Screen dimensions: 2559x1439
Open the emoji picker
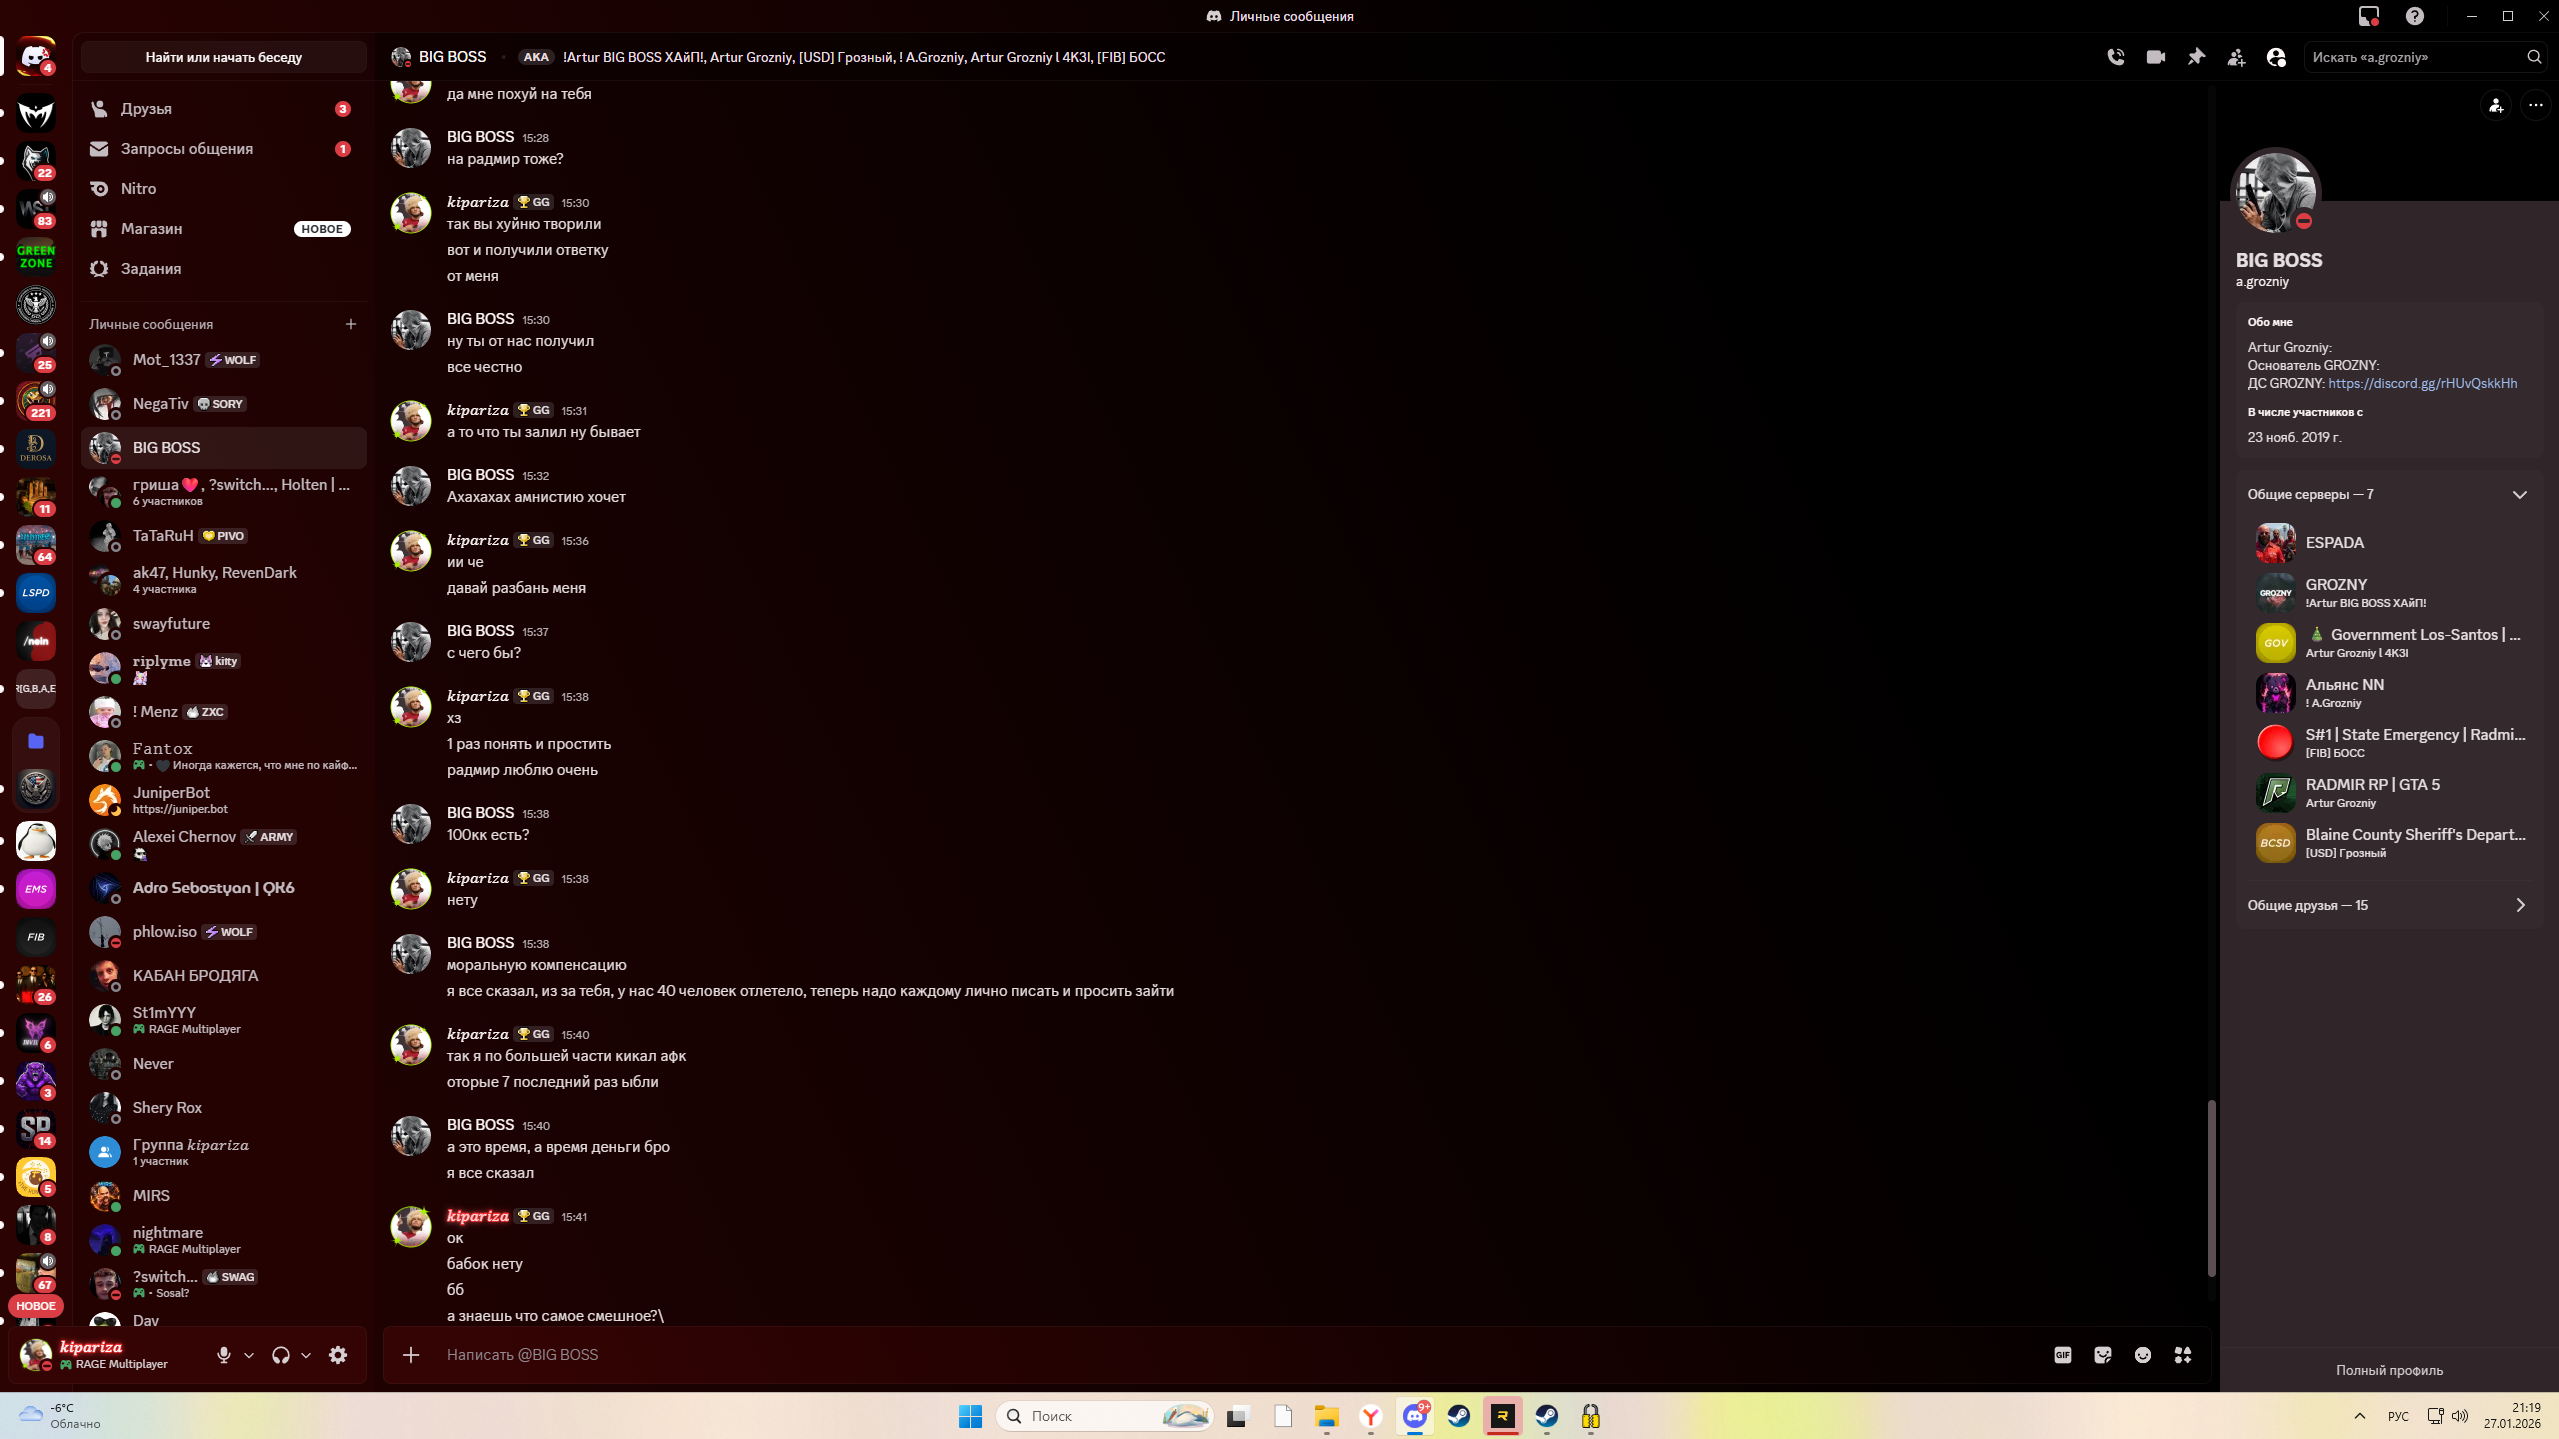click(x=2143, y=1355)
